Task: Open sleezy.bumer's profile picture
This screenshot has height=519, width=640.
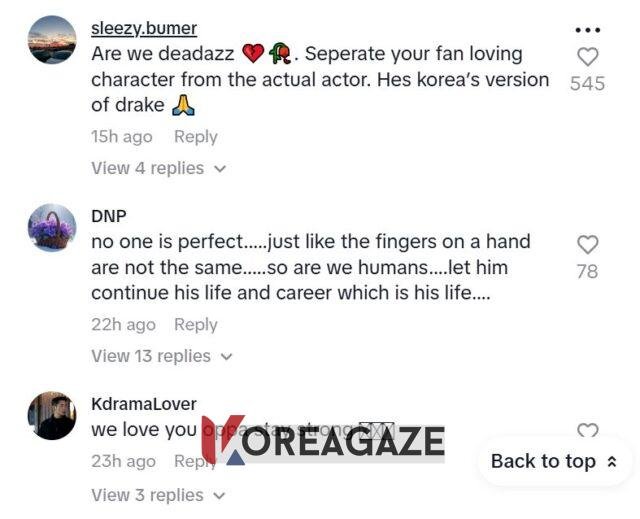Action: point(52,40)
